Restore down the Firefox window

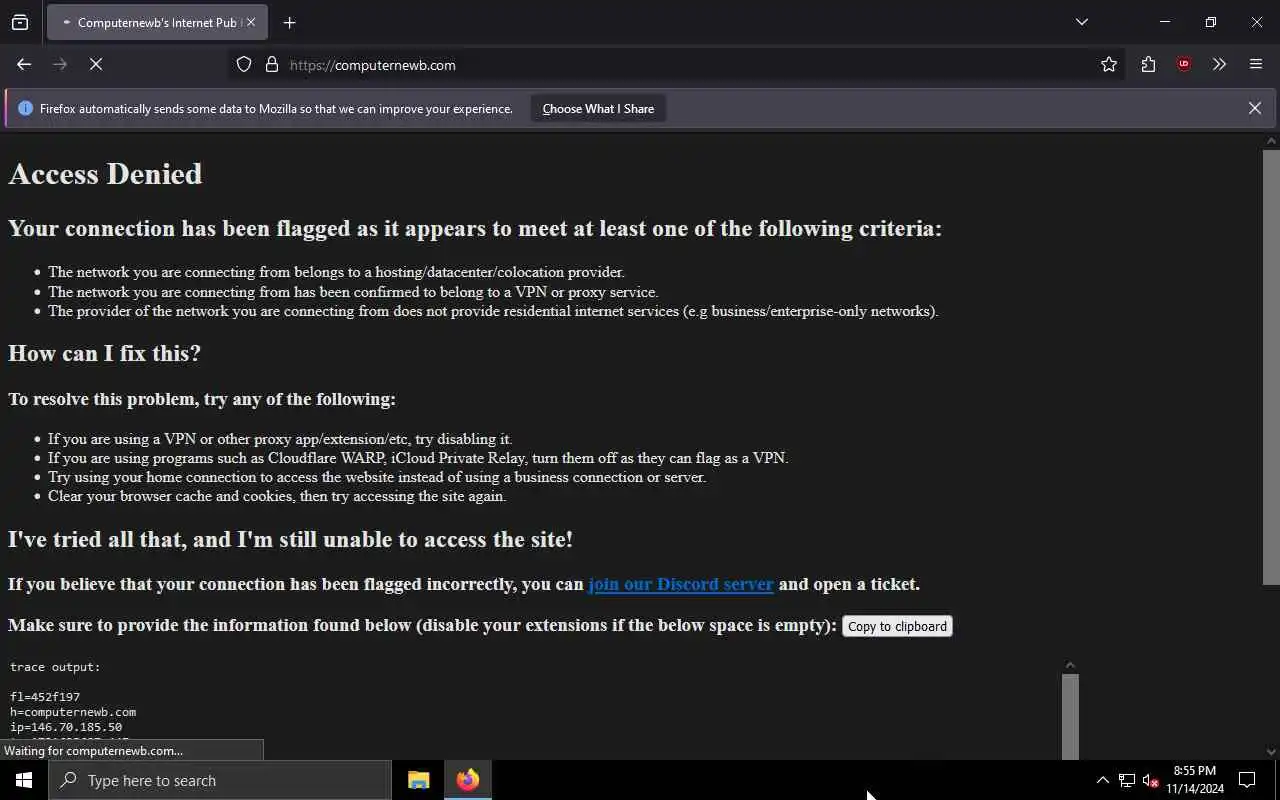[1210, 22]
